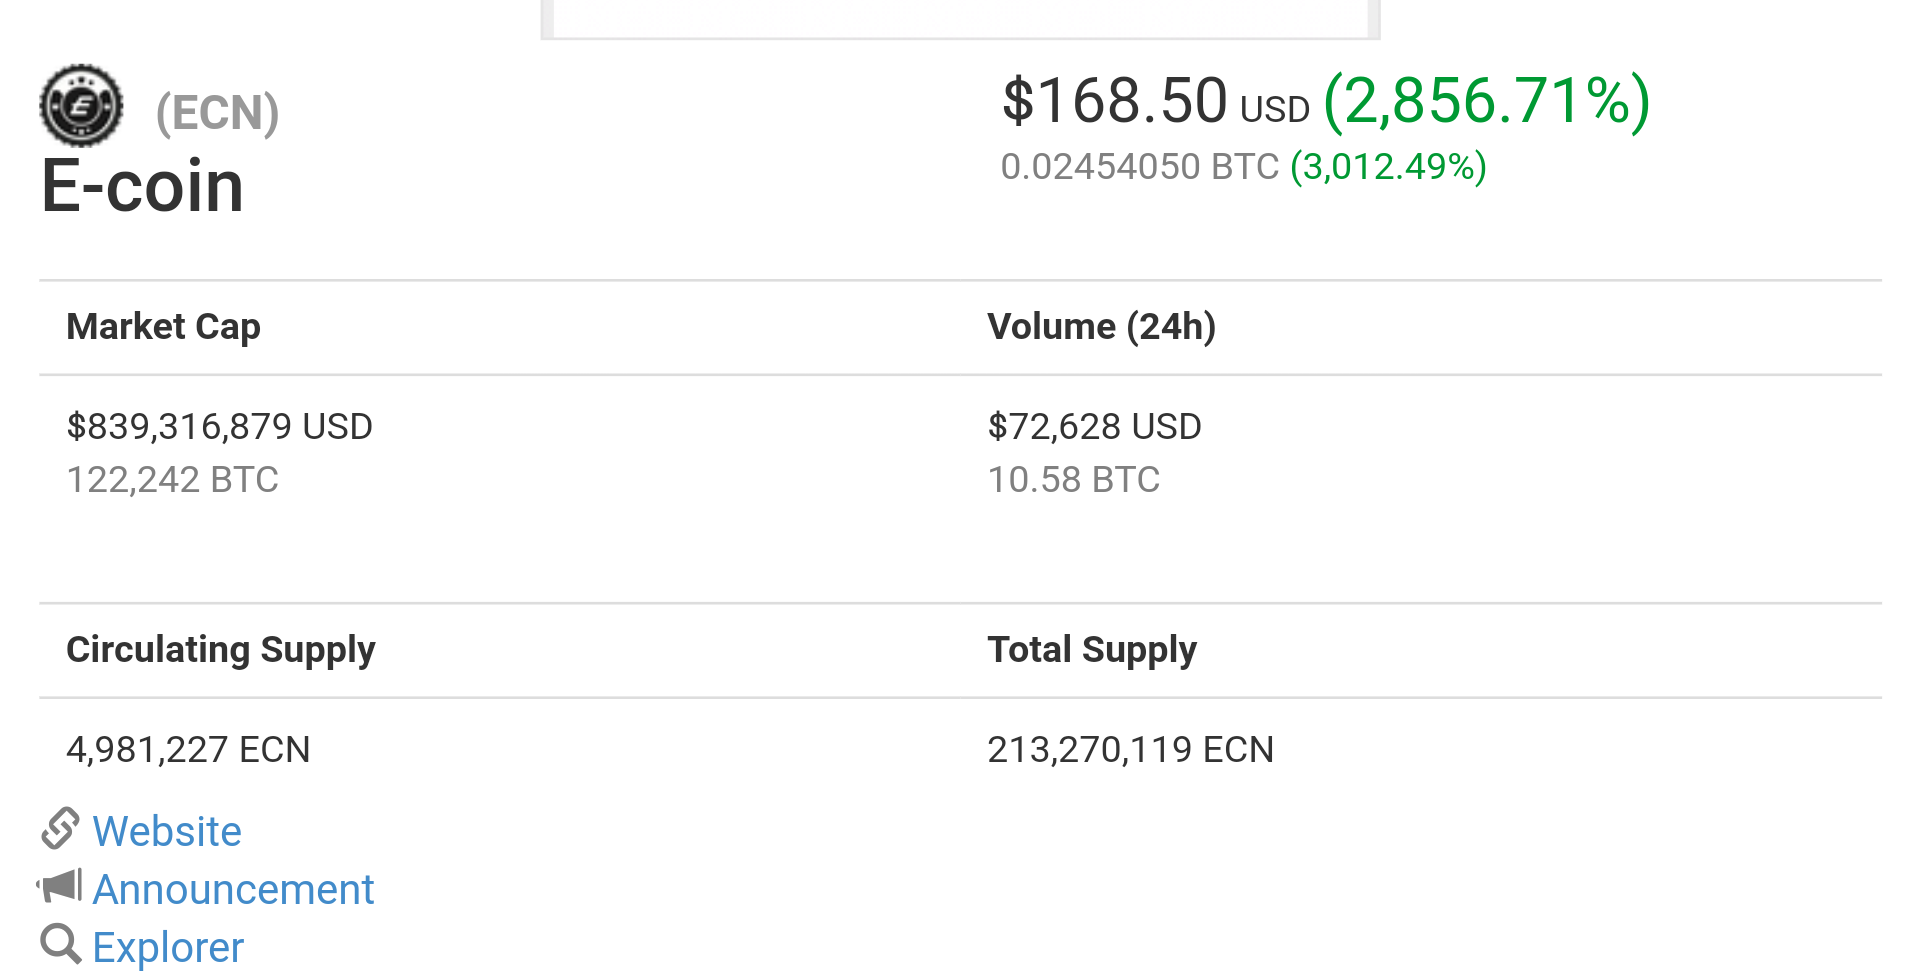Click the $72,628 USD volume value

(x=1094, y=427)
